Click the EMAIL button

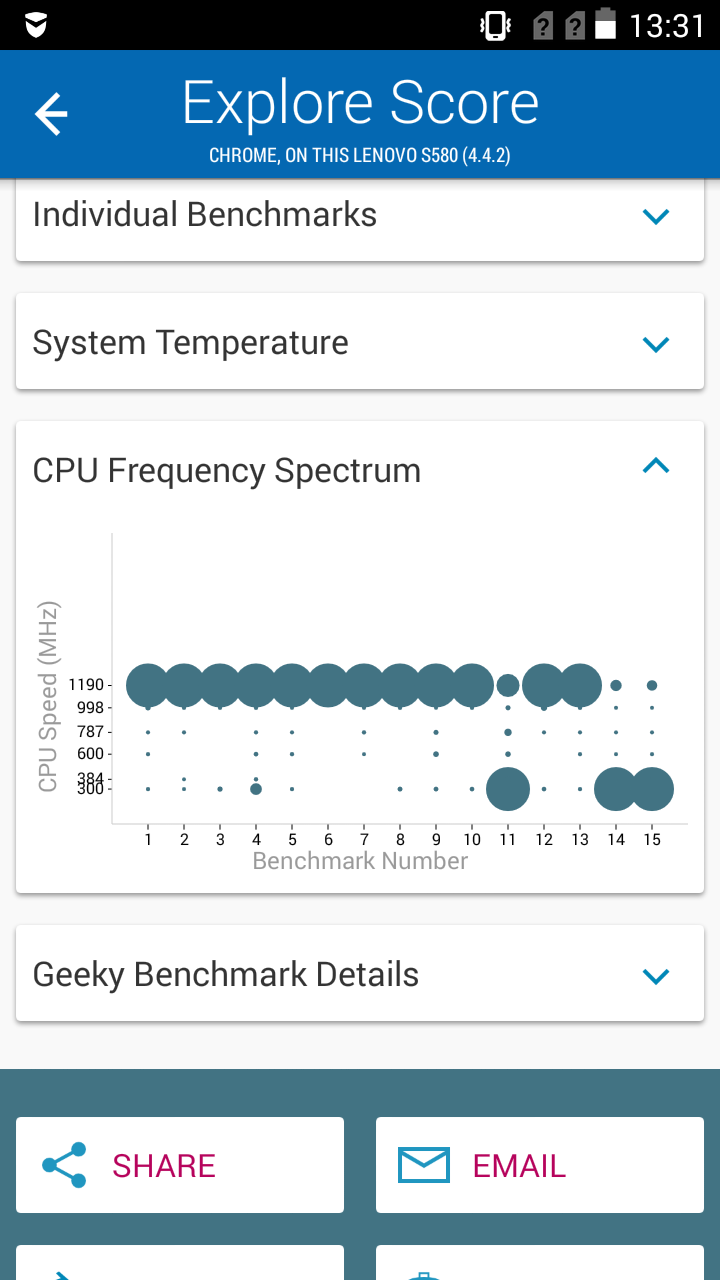pyautogui.click(x=540, y=1165)
